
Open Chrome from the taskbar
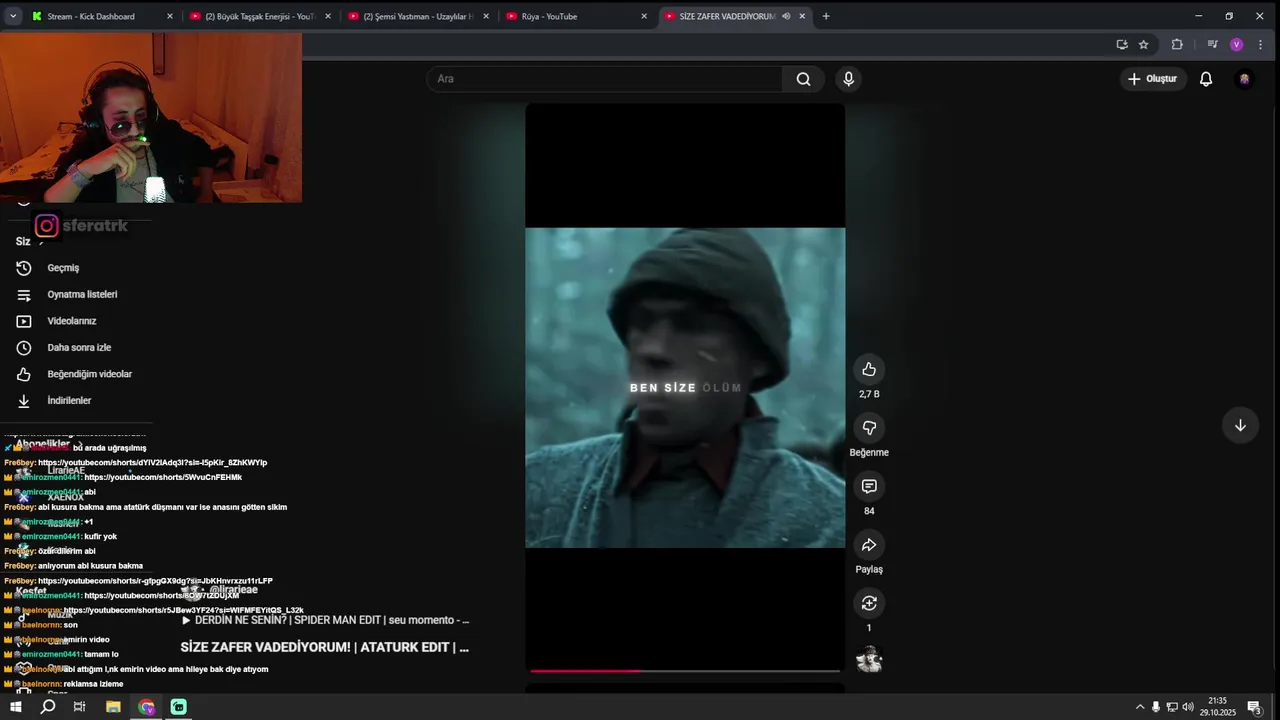pyautogui.click(x=147, y=707)
